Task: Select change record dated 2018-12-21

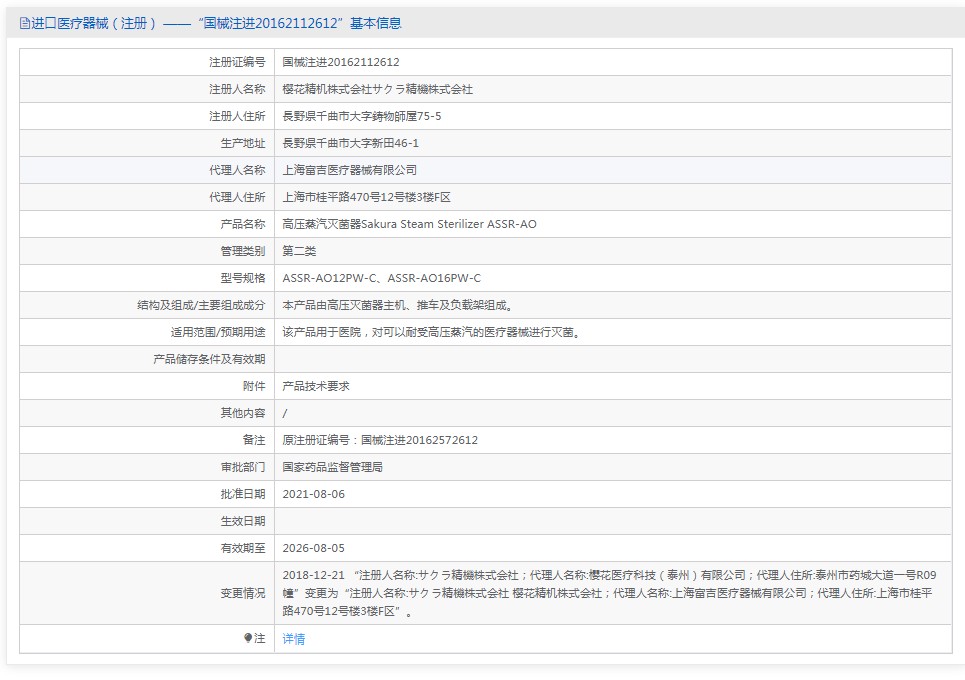Action: click(x=609, y=593)
